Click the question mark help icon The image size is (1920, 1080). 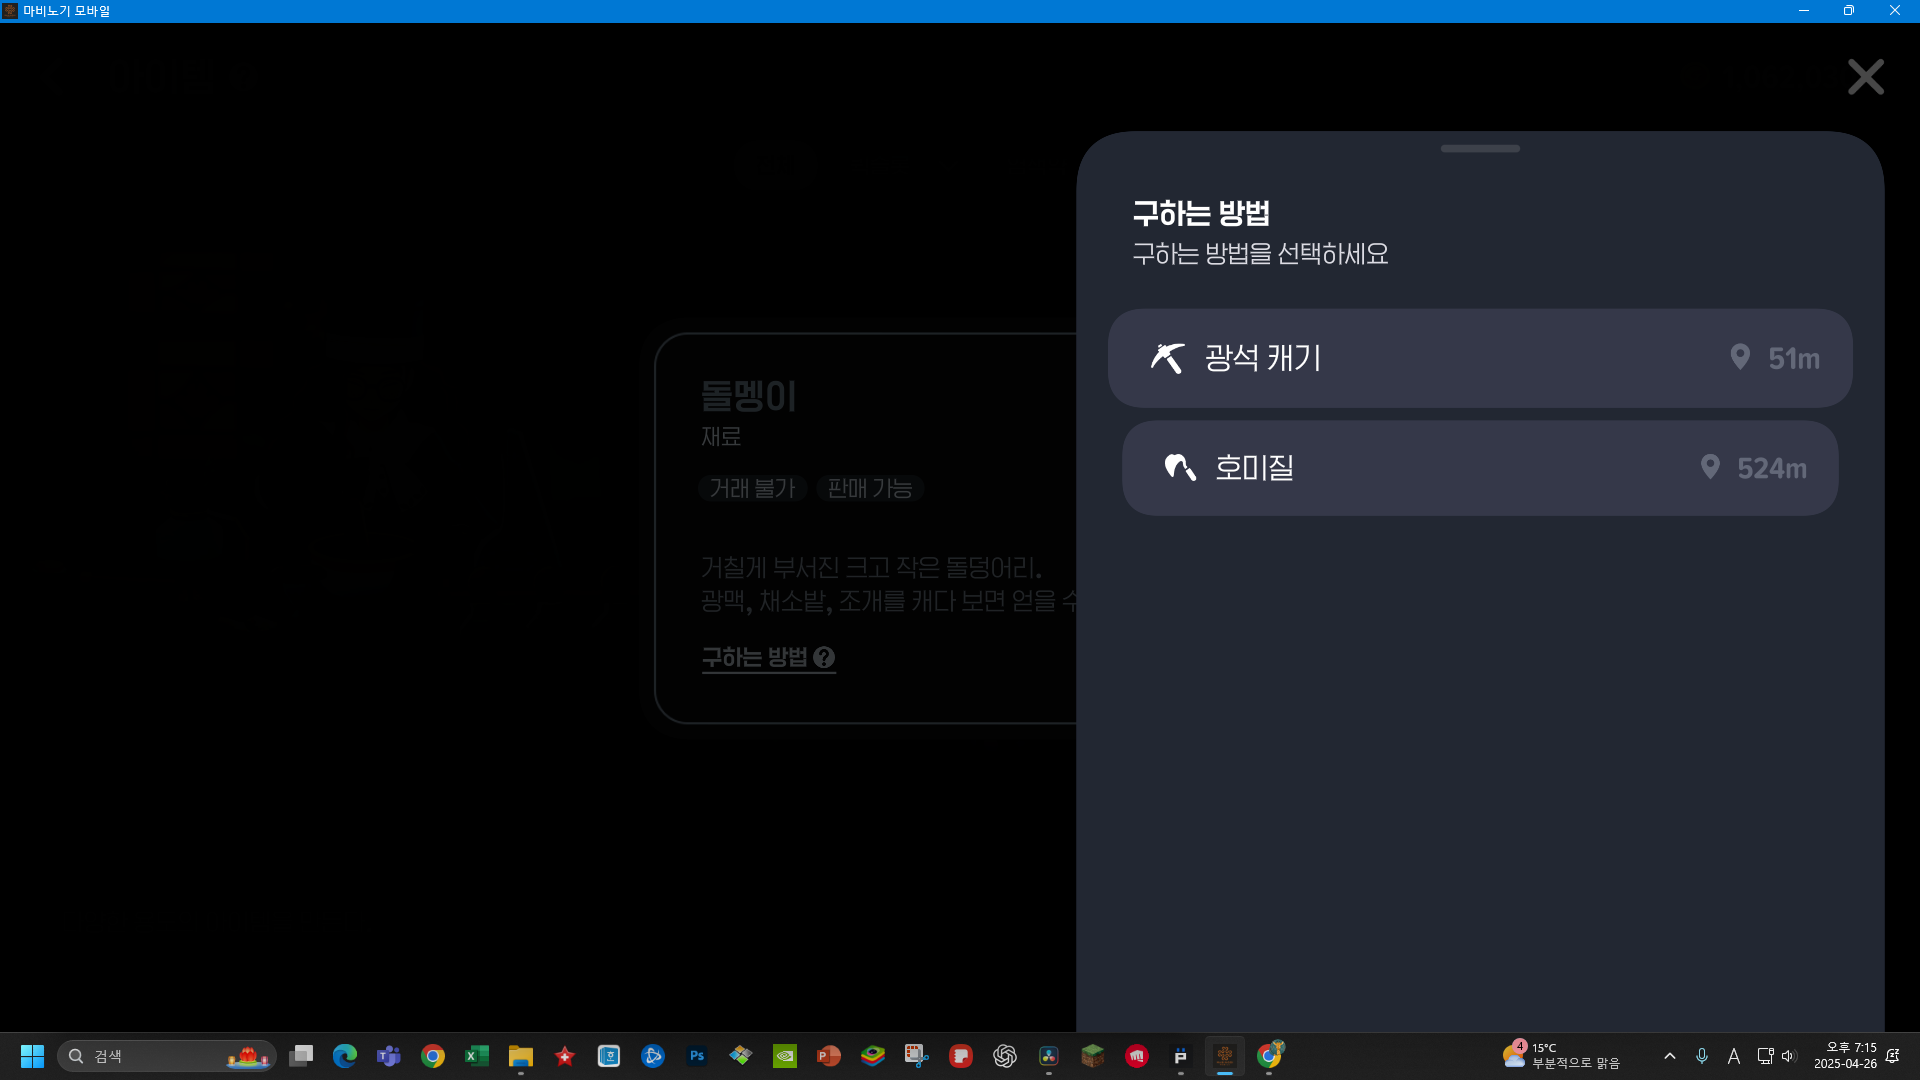click(x=824, y=658)
